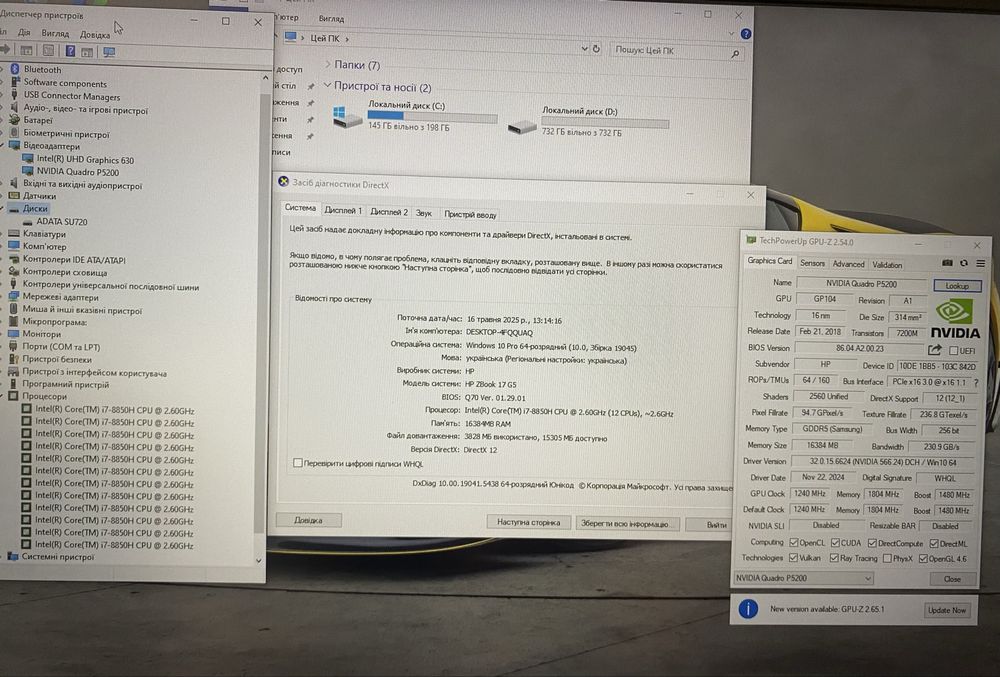The height and width of the screenshot is (677, 1000).
Task: Scan for hardware changes via monitor icon
Action: tap(109, 52)
